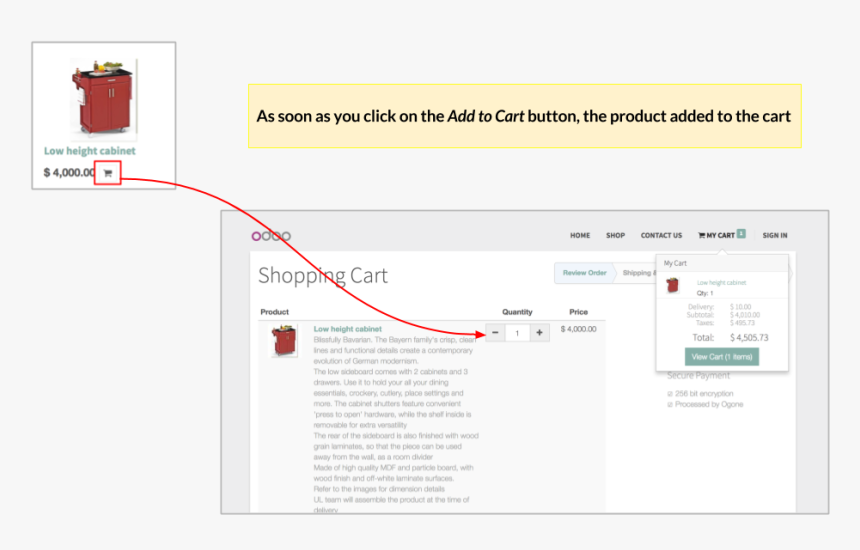Click Qty: 1 in the My Cart popover

coord(705,293)
